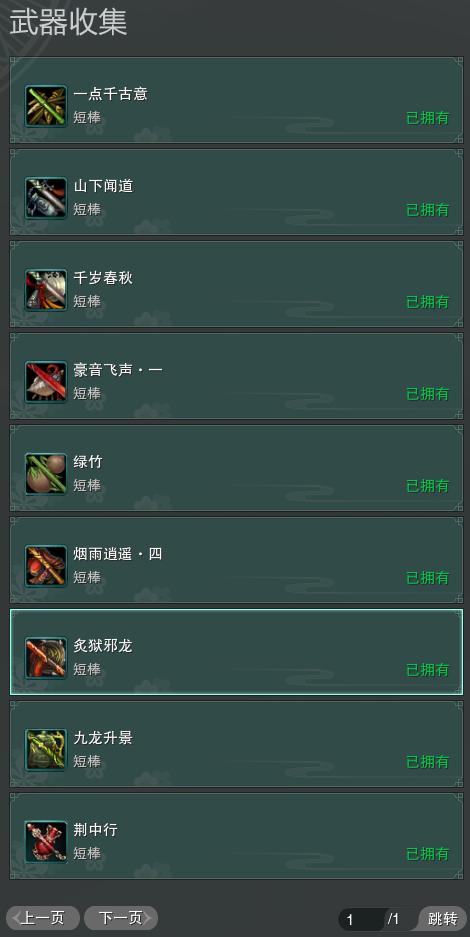The image size is (470, 937).
Task: Click the 千岁春秋 weapon icon
Action: pyautogui.click(x=46, y=290)
